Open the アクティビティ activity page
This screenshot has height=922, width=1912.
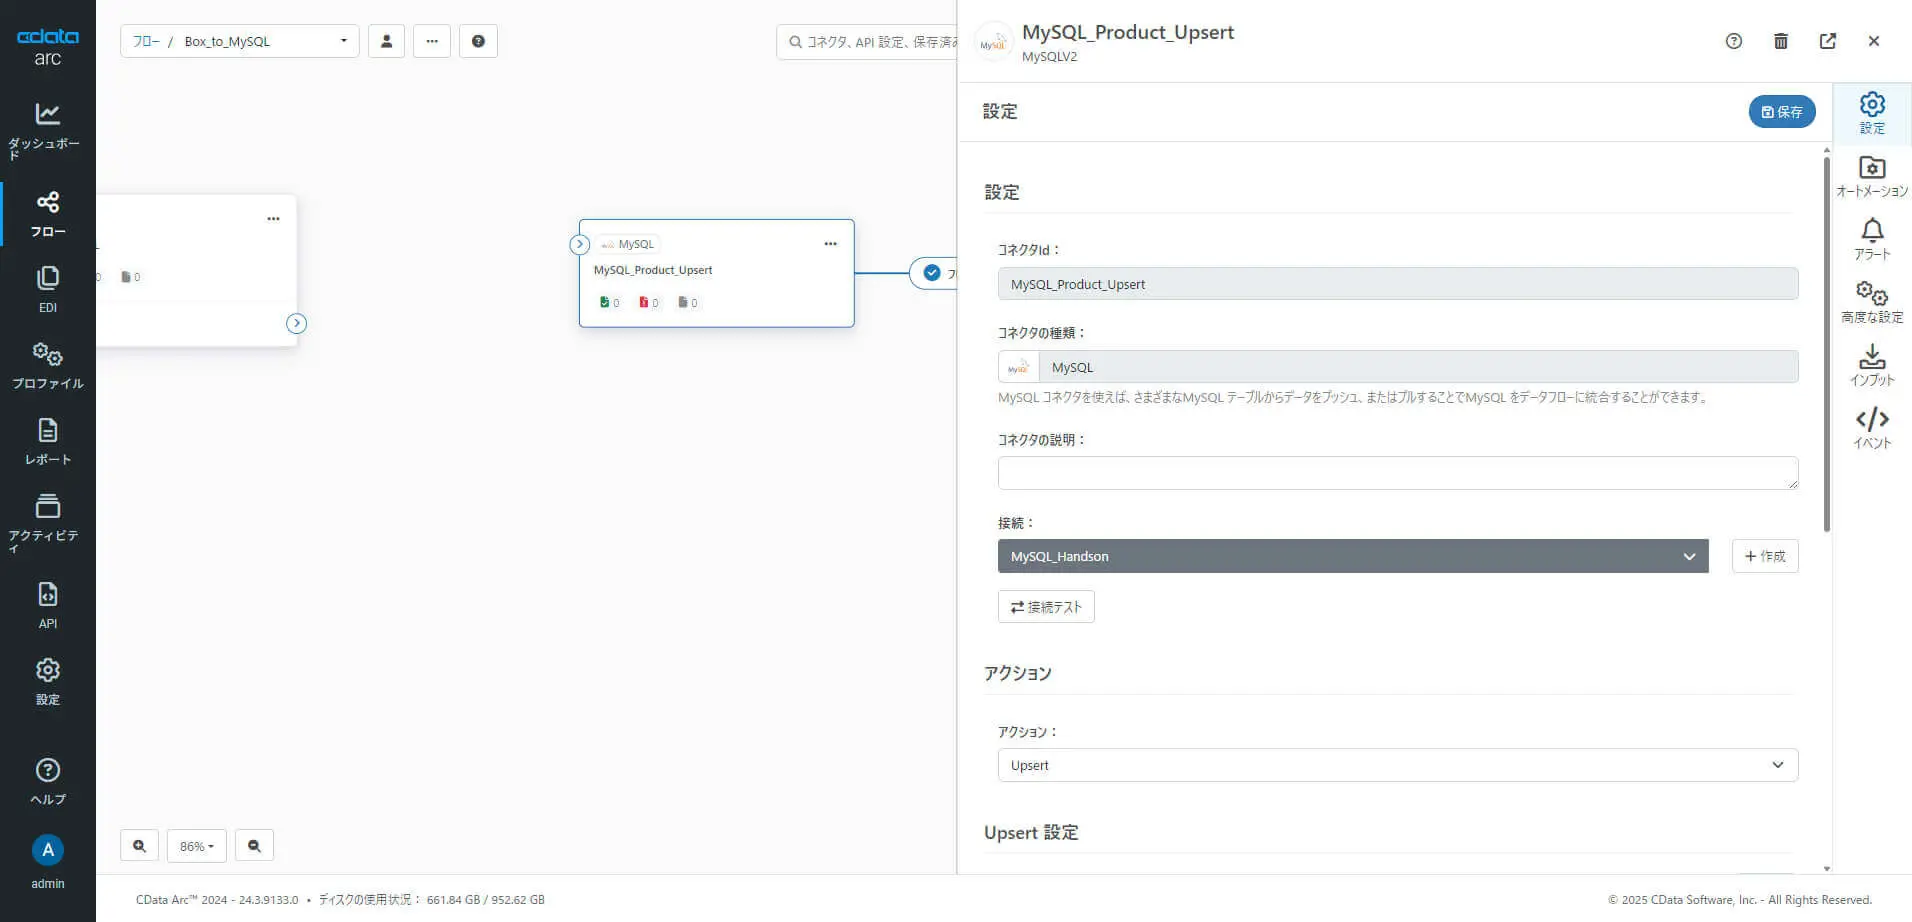47,521
